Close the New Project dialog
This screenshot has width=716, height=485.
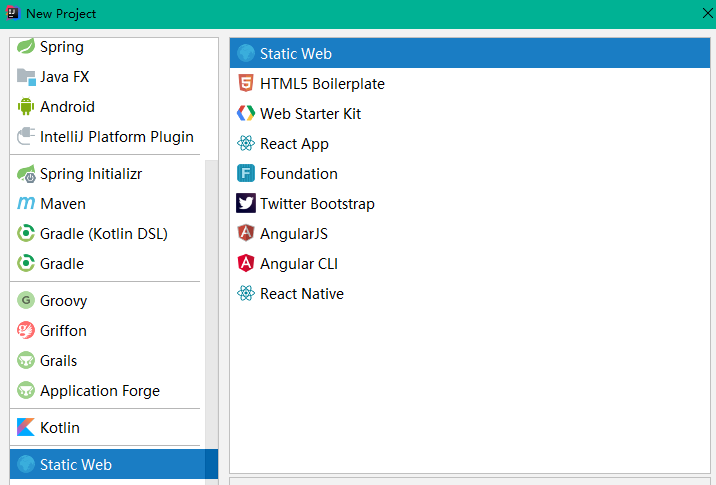[707, 13]
